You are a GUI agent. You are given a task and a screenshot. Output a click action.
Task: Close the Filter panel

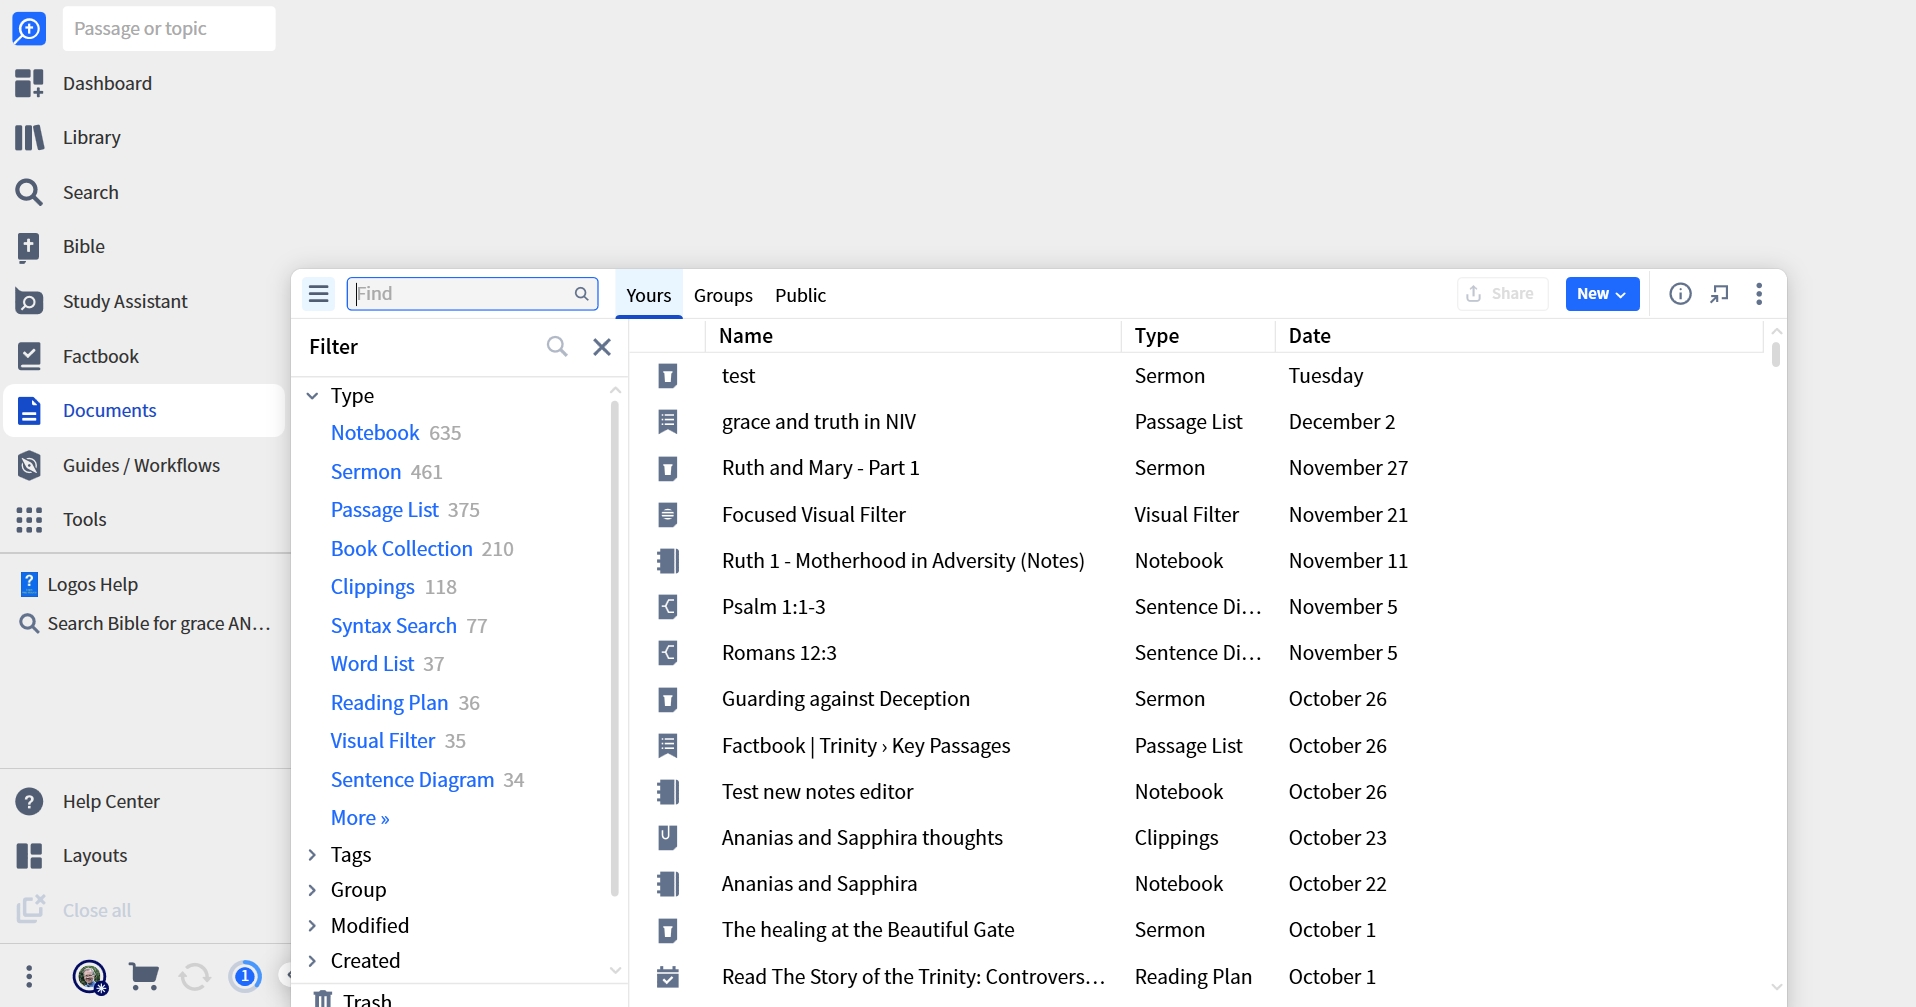click(x=602, y=346)
